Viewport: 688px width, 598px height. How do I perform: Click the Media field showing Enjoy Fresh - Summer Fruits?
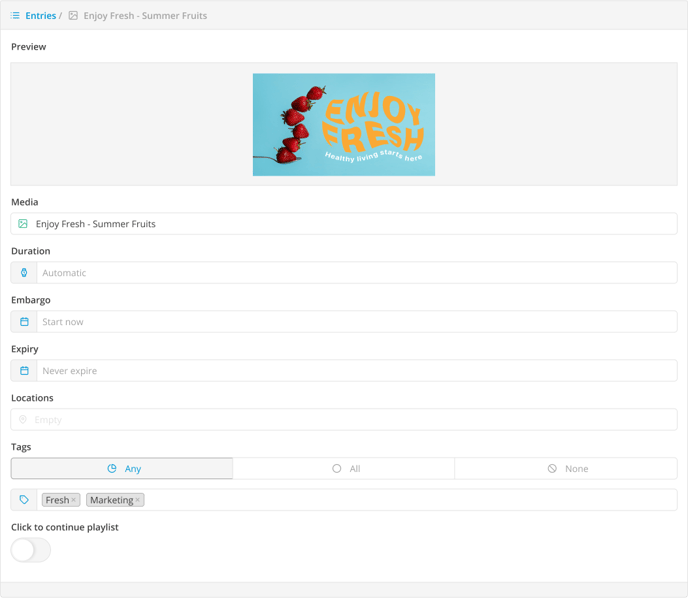pyautogui.click(x=344, y=224)
